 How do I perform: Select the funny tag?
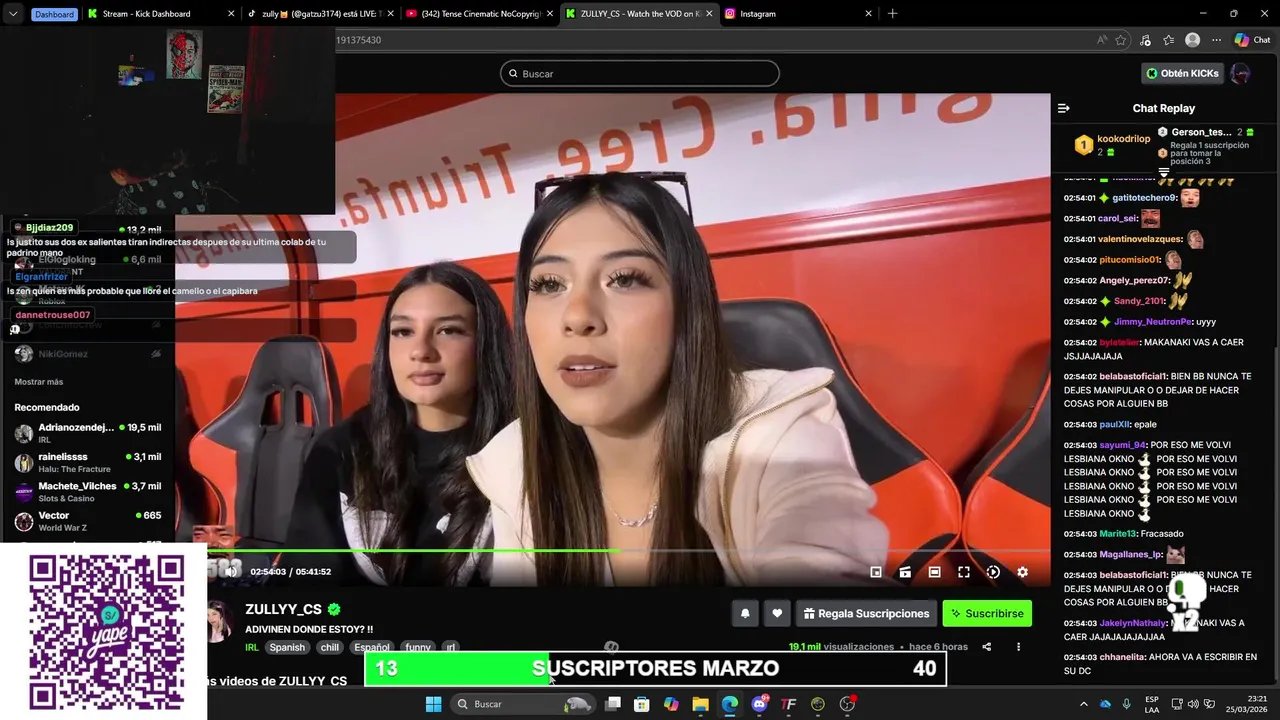click(x=418, y=647)
